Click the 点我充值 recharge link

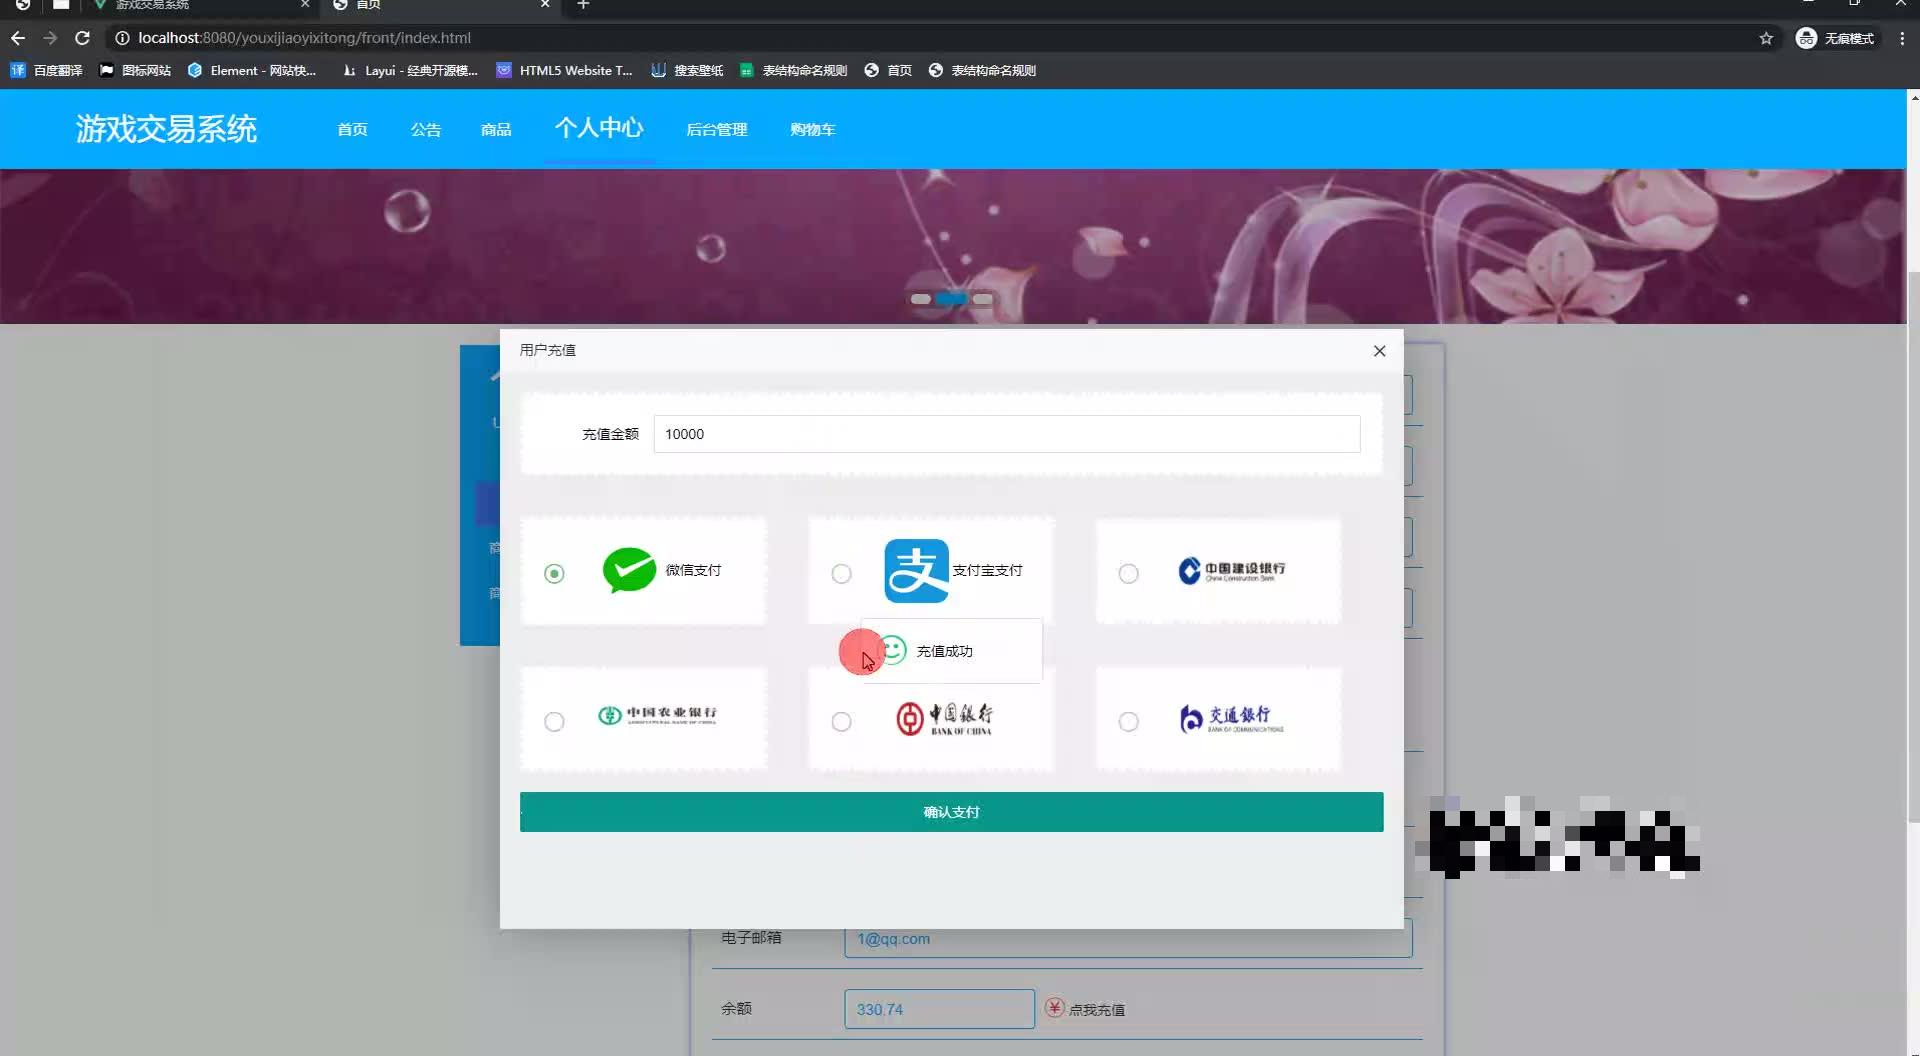point(1096,1010)
